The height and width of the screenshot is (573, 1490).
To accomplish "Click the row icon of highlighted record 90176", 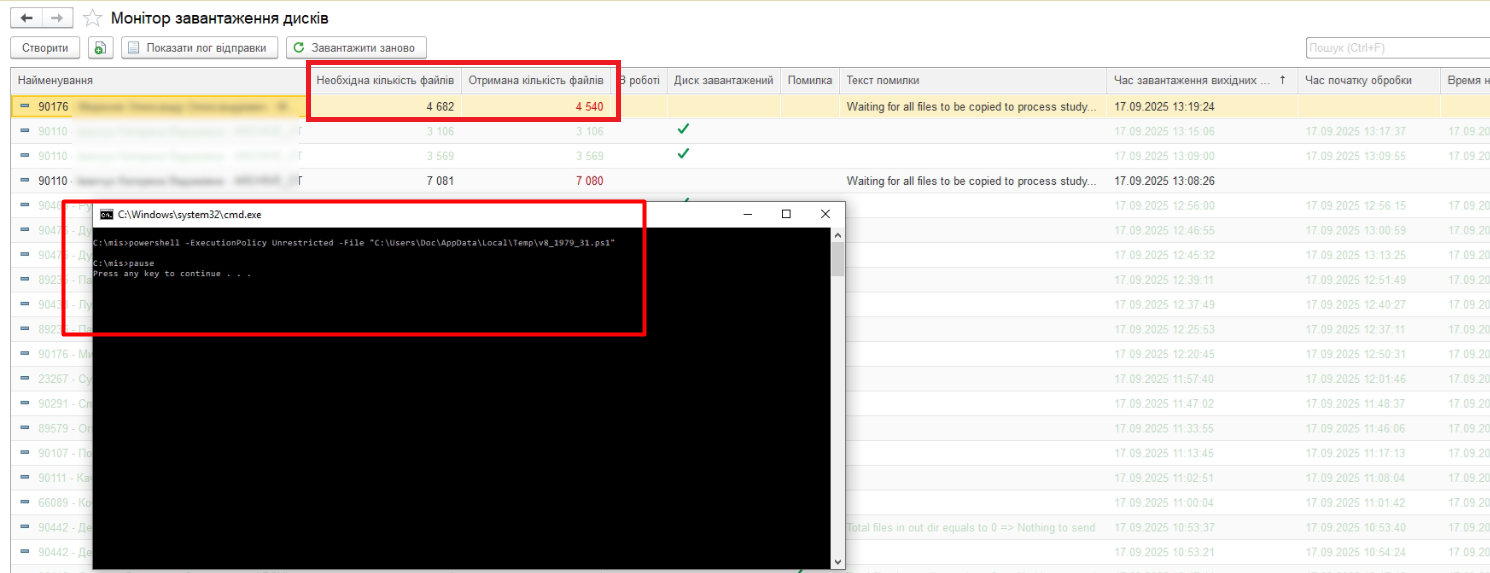I will (x=25, y=105).
